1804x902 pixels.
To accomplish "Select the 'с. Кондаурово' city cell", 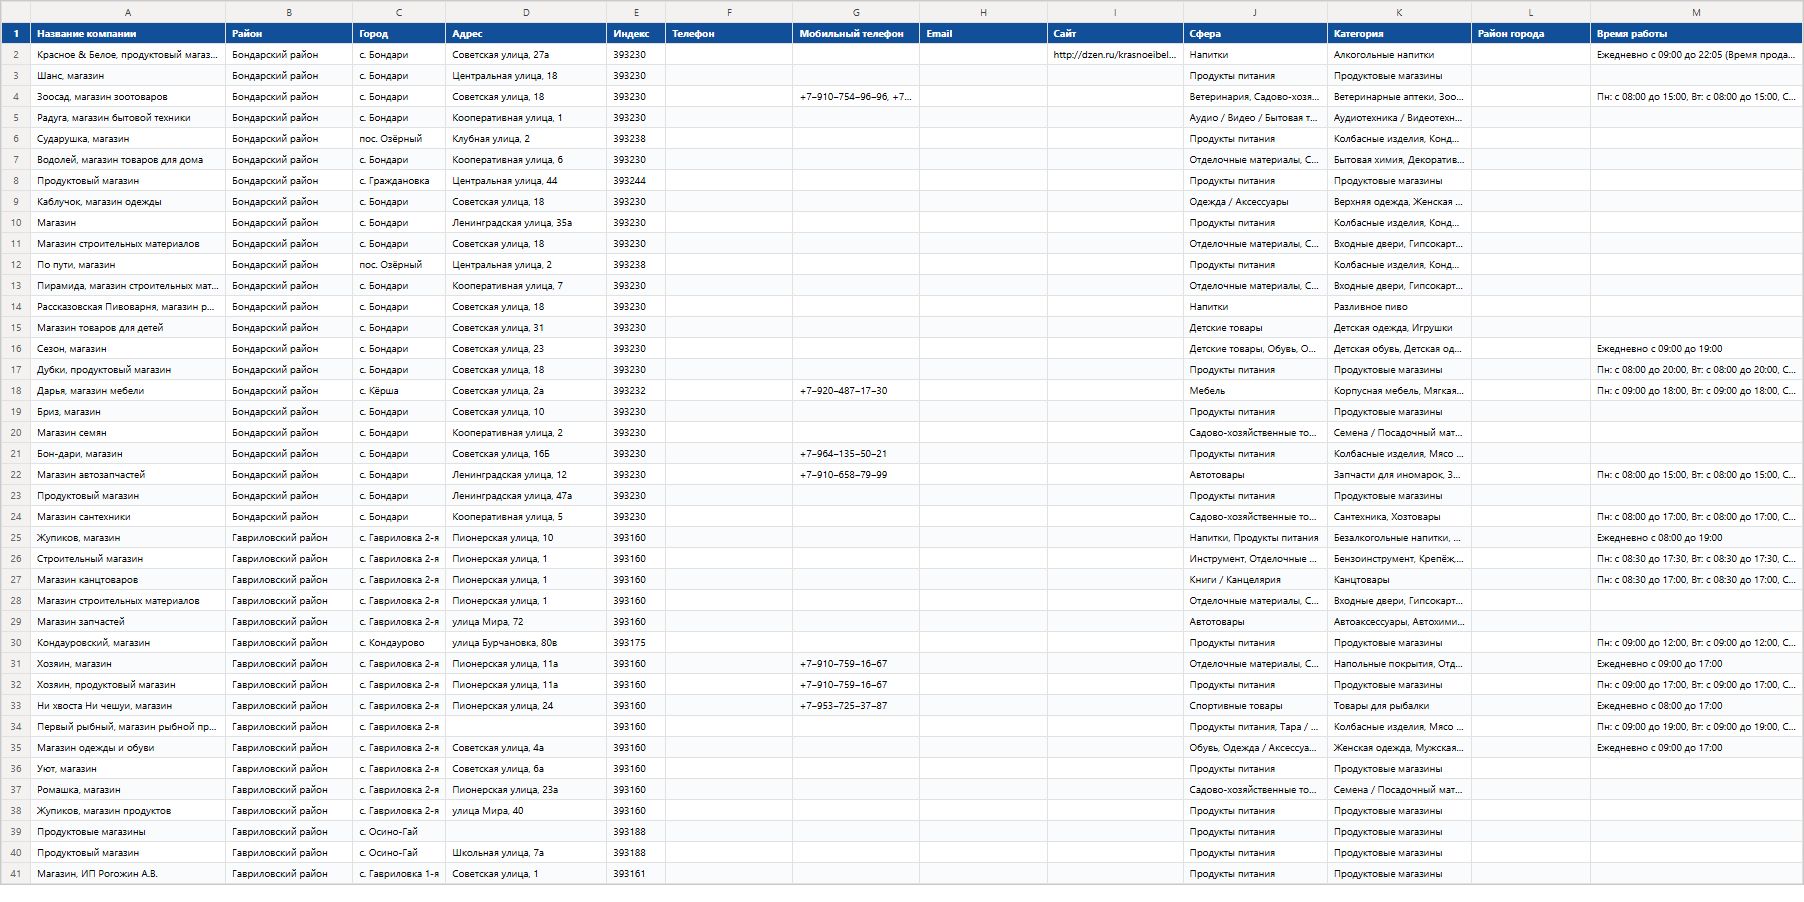I will tap(399, 642).
